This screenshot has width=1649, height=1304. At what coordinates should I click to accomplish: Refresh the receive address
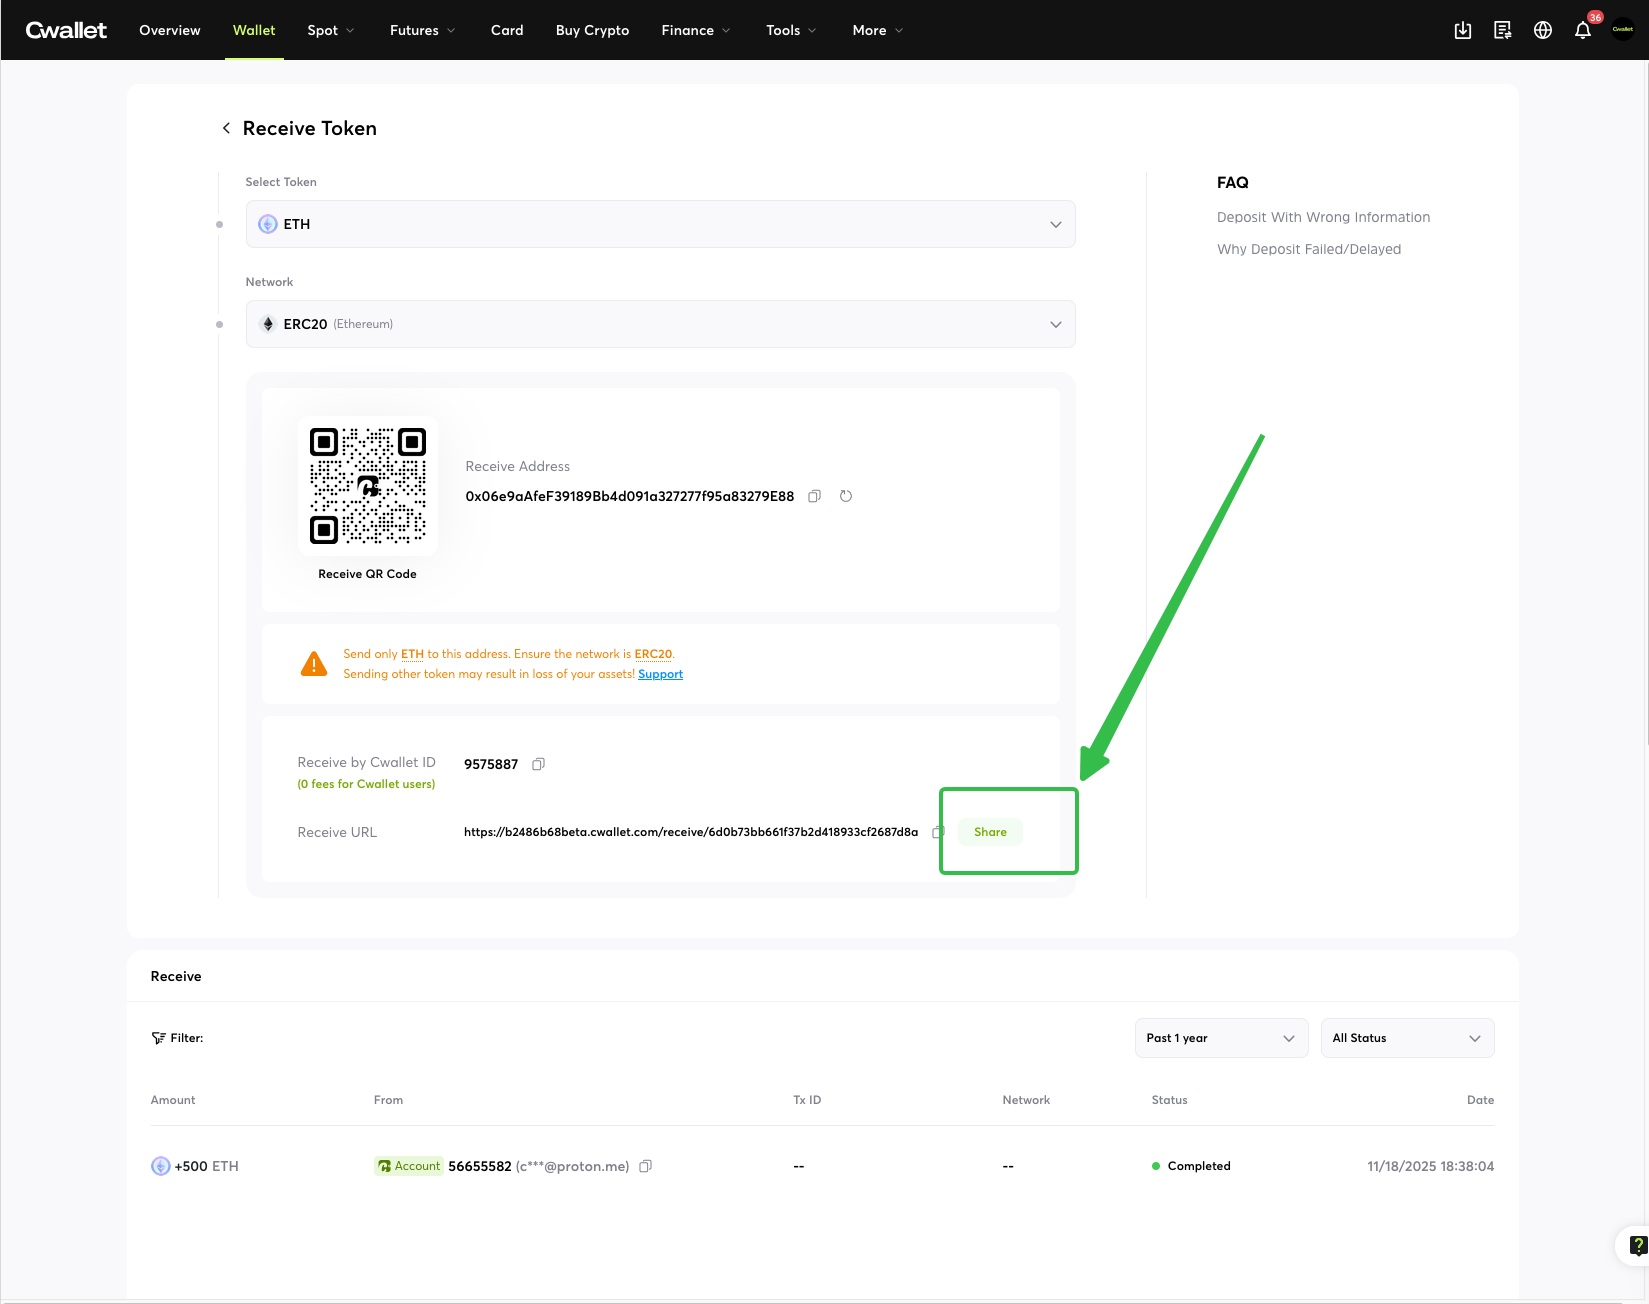pyautogui.click(x=846, y=496)
